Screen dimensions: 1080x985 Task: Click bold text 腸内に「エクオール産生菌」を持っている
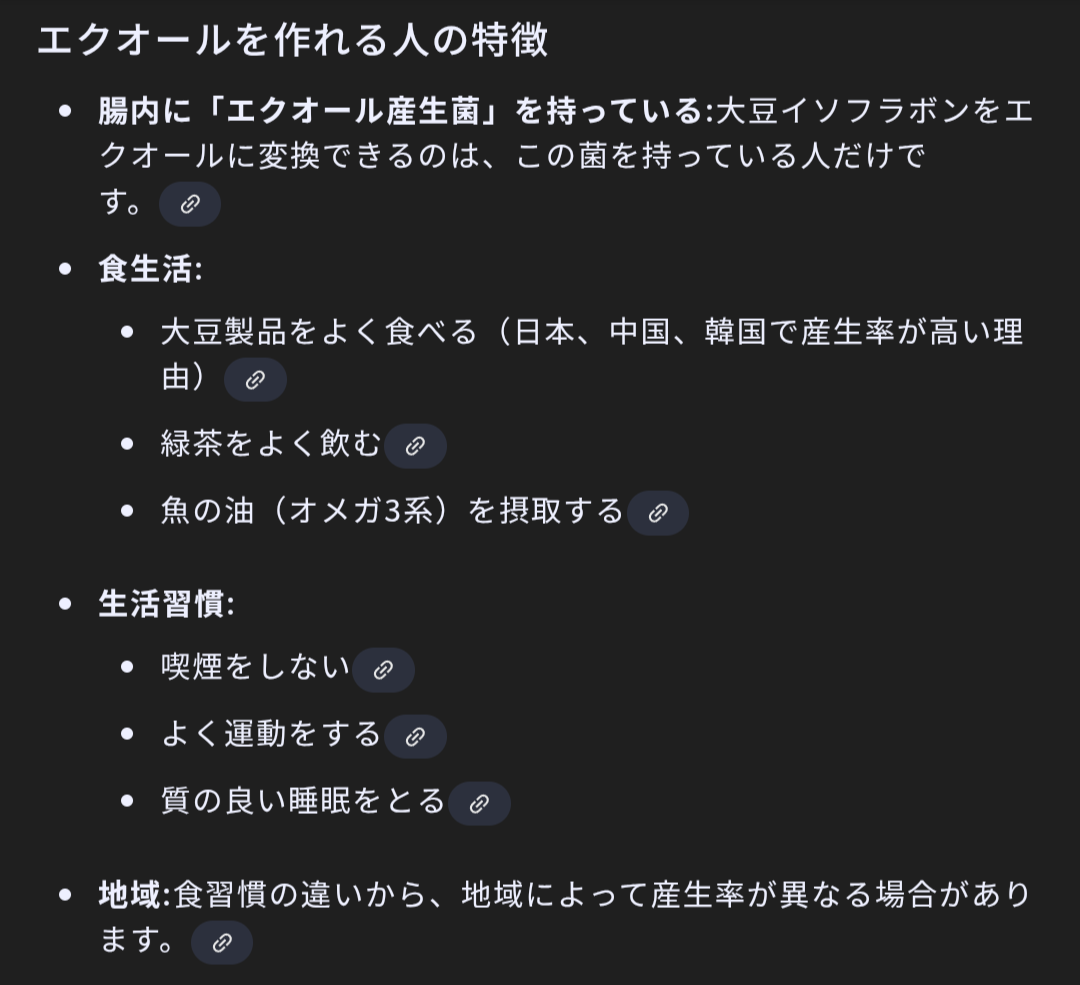(400, 111)
